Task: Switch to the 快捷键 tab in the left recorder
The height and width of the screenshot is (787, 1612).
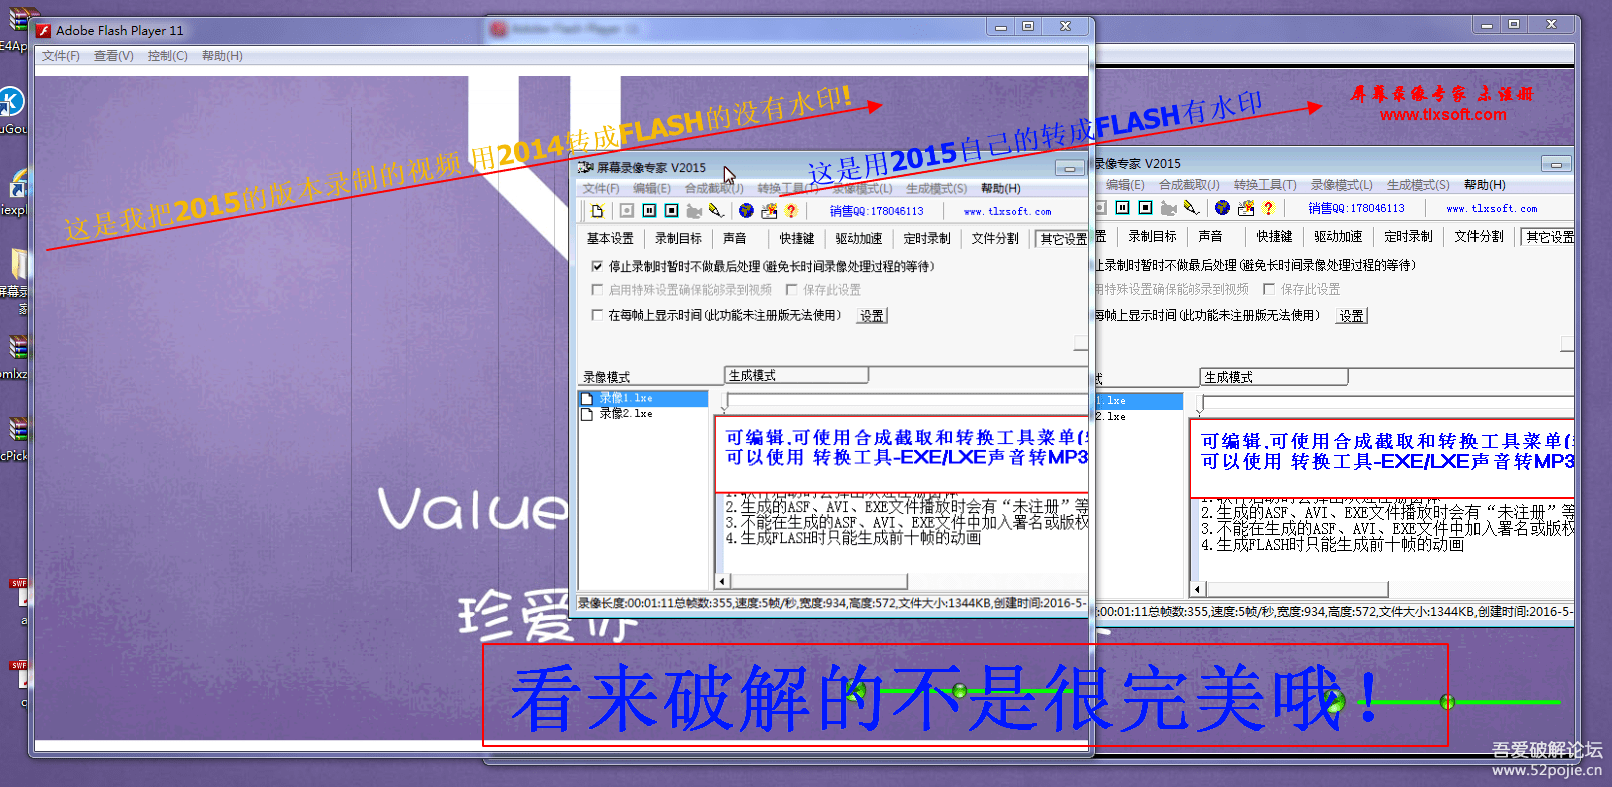Action: [x=797, y=239]
